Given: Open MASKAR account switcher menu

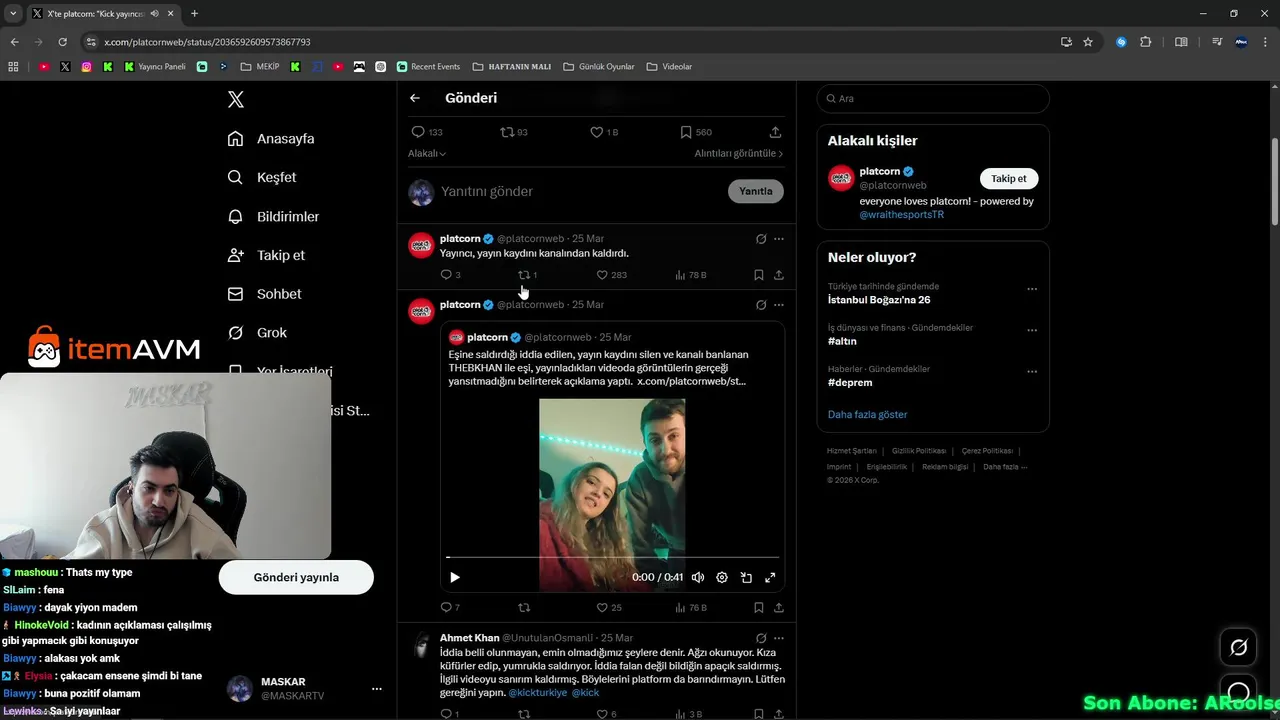Looking at the screenshot, I should pos(377,689).
